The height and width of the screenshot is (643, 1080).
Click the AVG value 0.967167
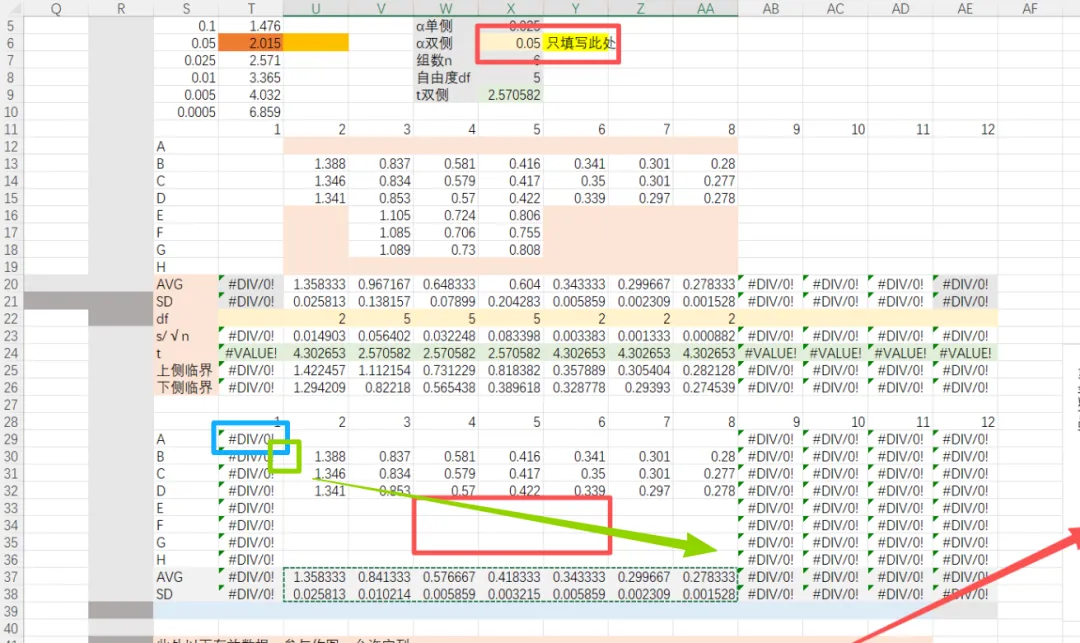[x=381, y=284]
